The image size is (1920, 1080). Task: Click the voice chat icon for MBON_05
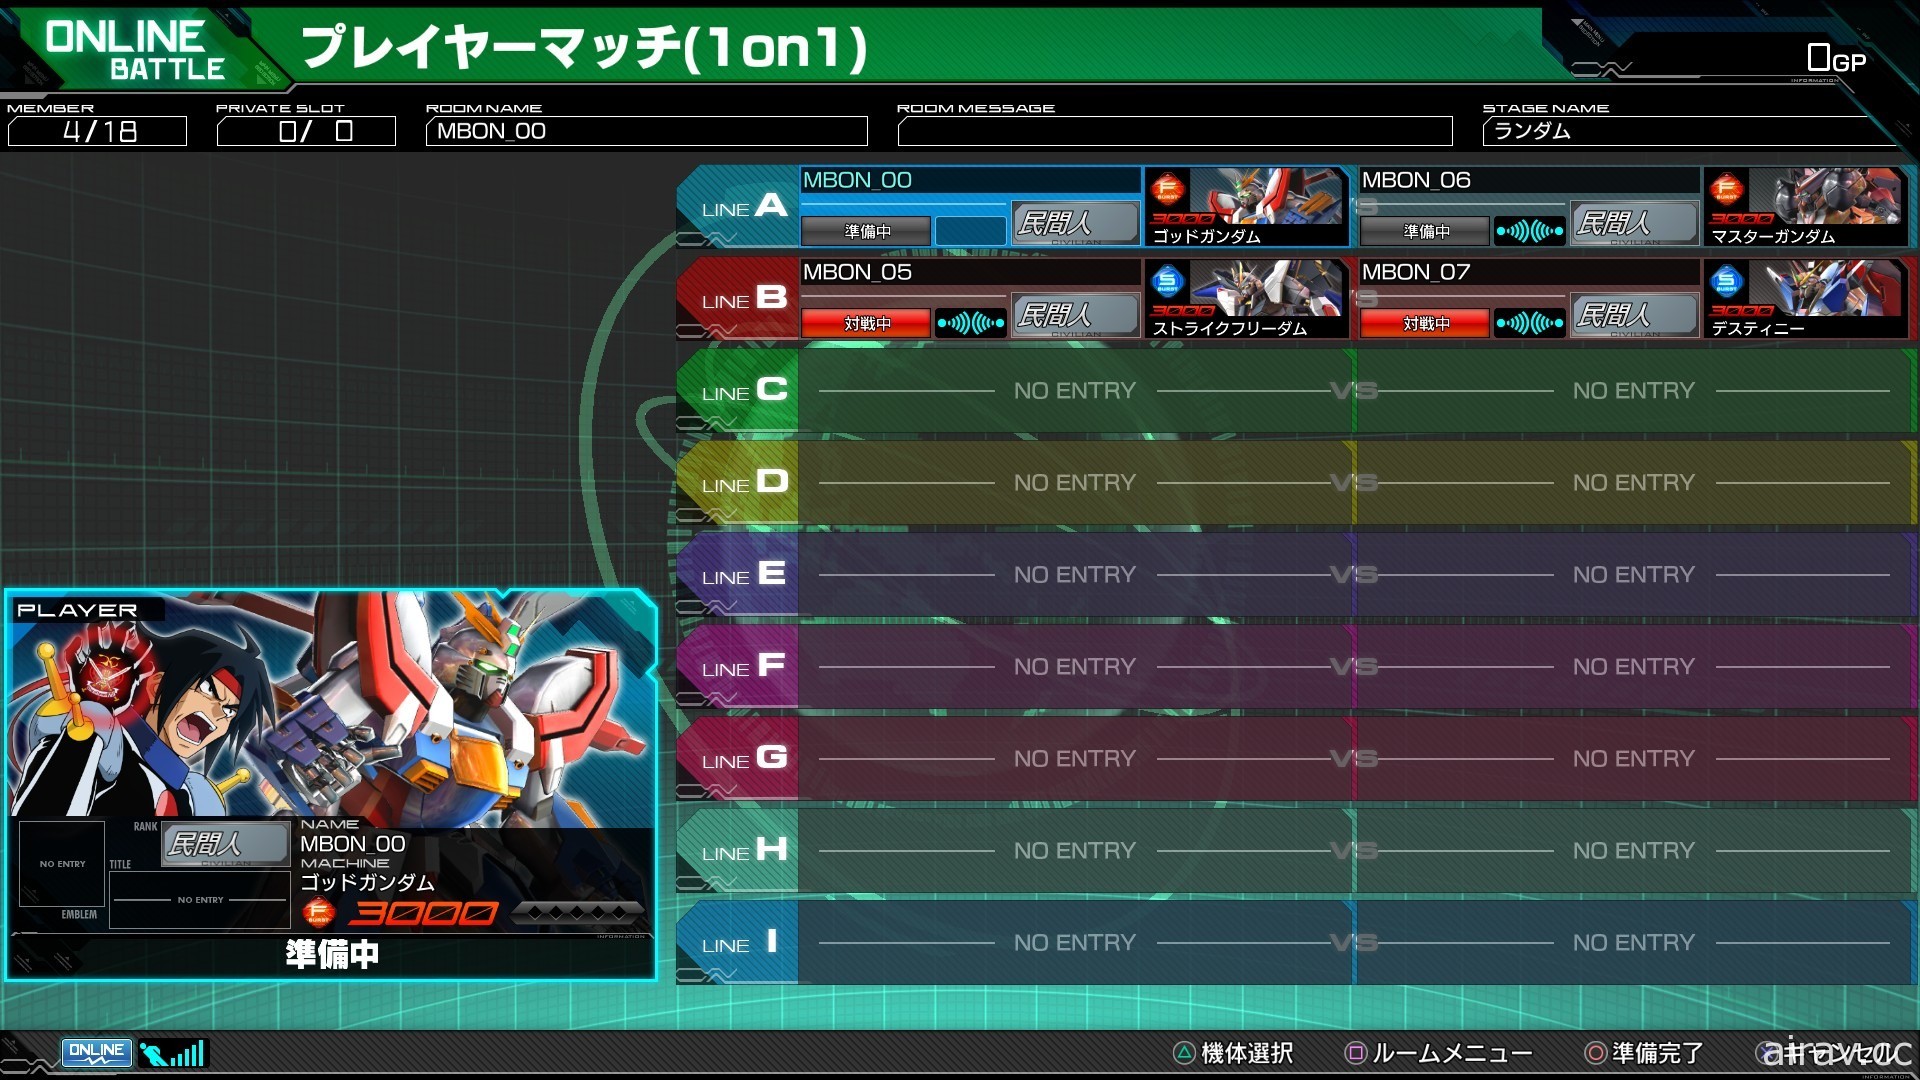[971, 324]
